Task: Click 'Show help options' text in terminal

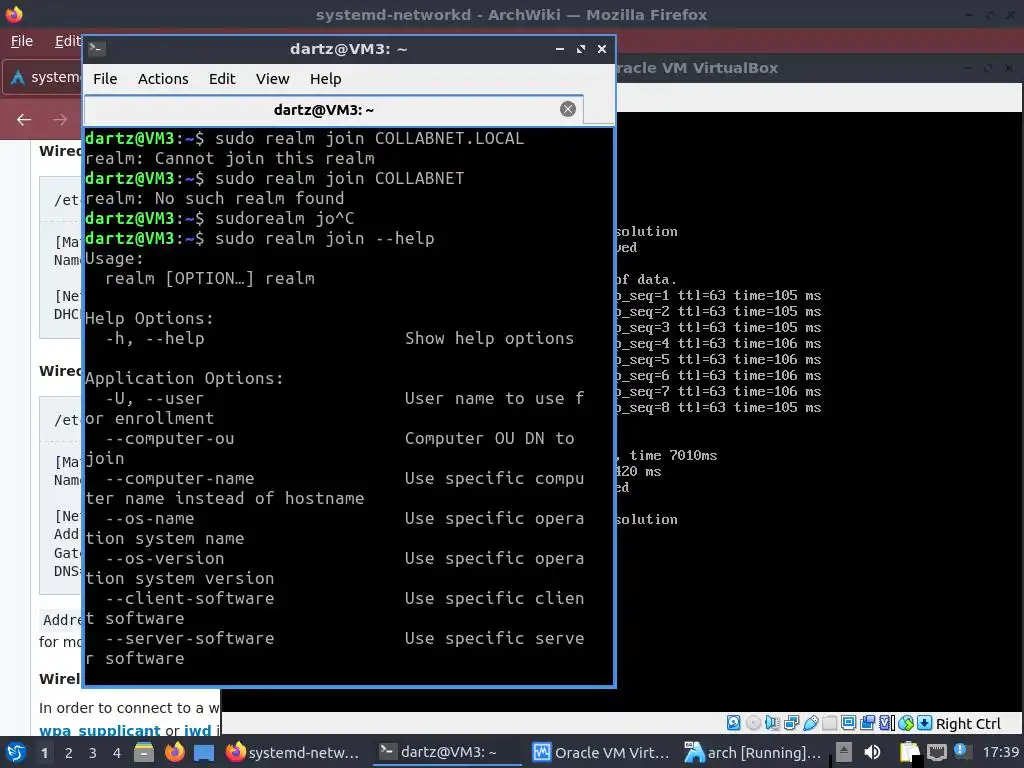Action: click(x=489, y=338)
